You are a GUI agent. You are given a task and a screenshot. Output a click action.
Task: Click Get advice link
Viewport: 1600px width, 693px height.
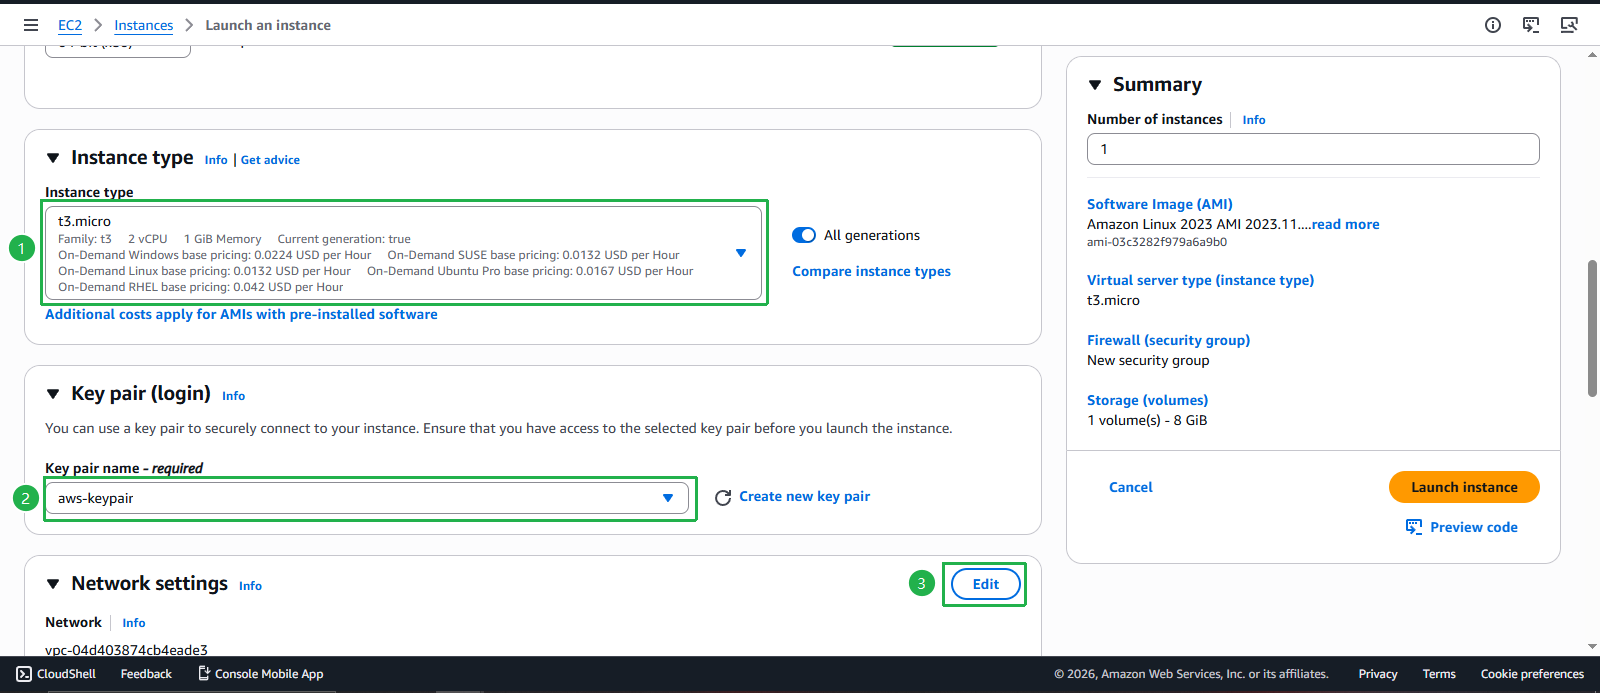(x=270, y=160)
